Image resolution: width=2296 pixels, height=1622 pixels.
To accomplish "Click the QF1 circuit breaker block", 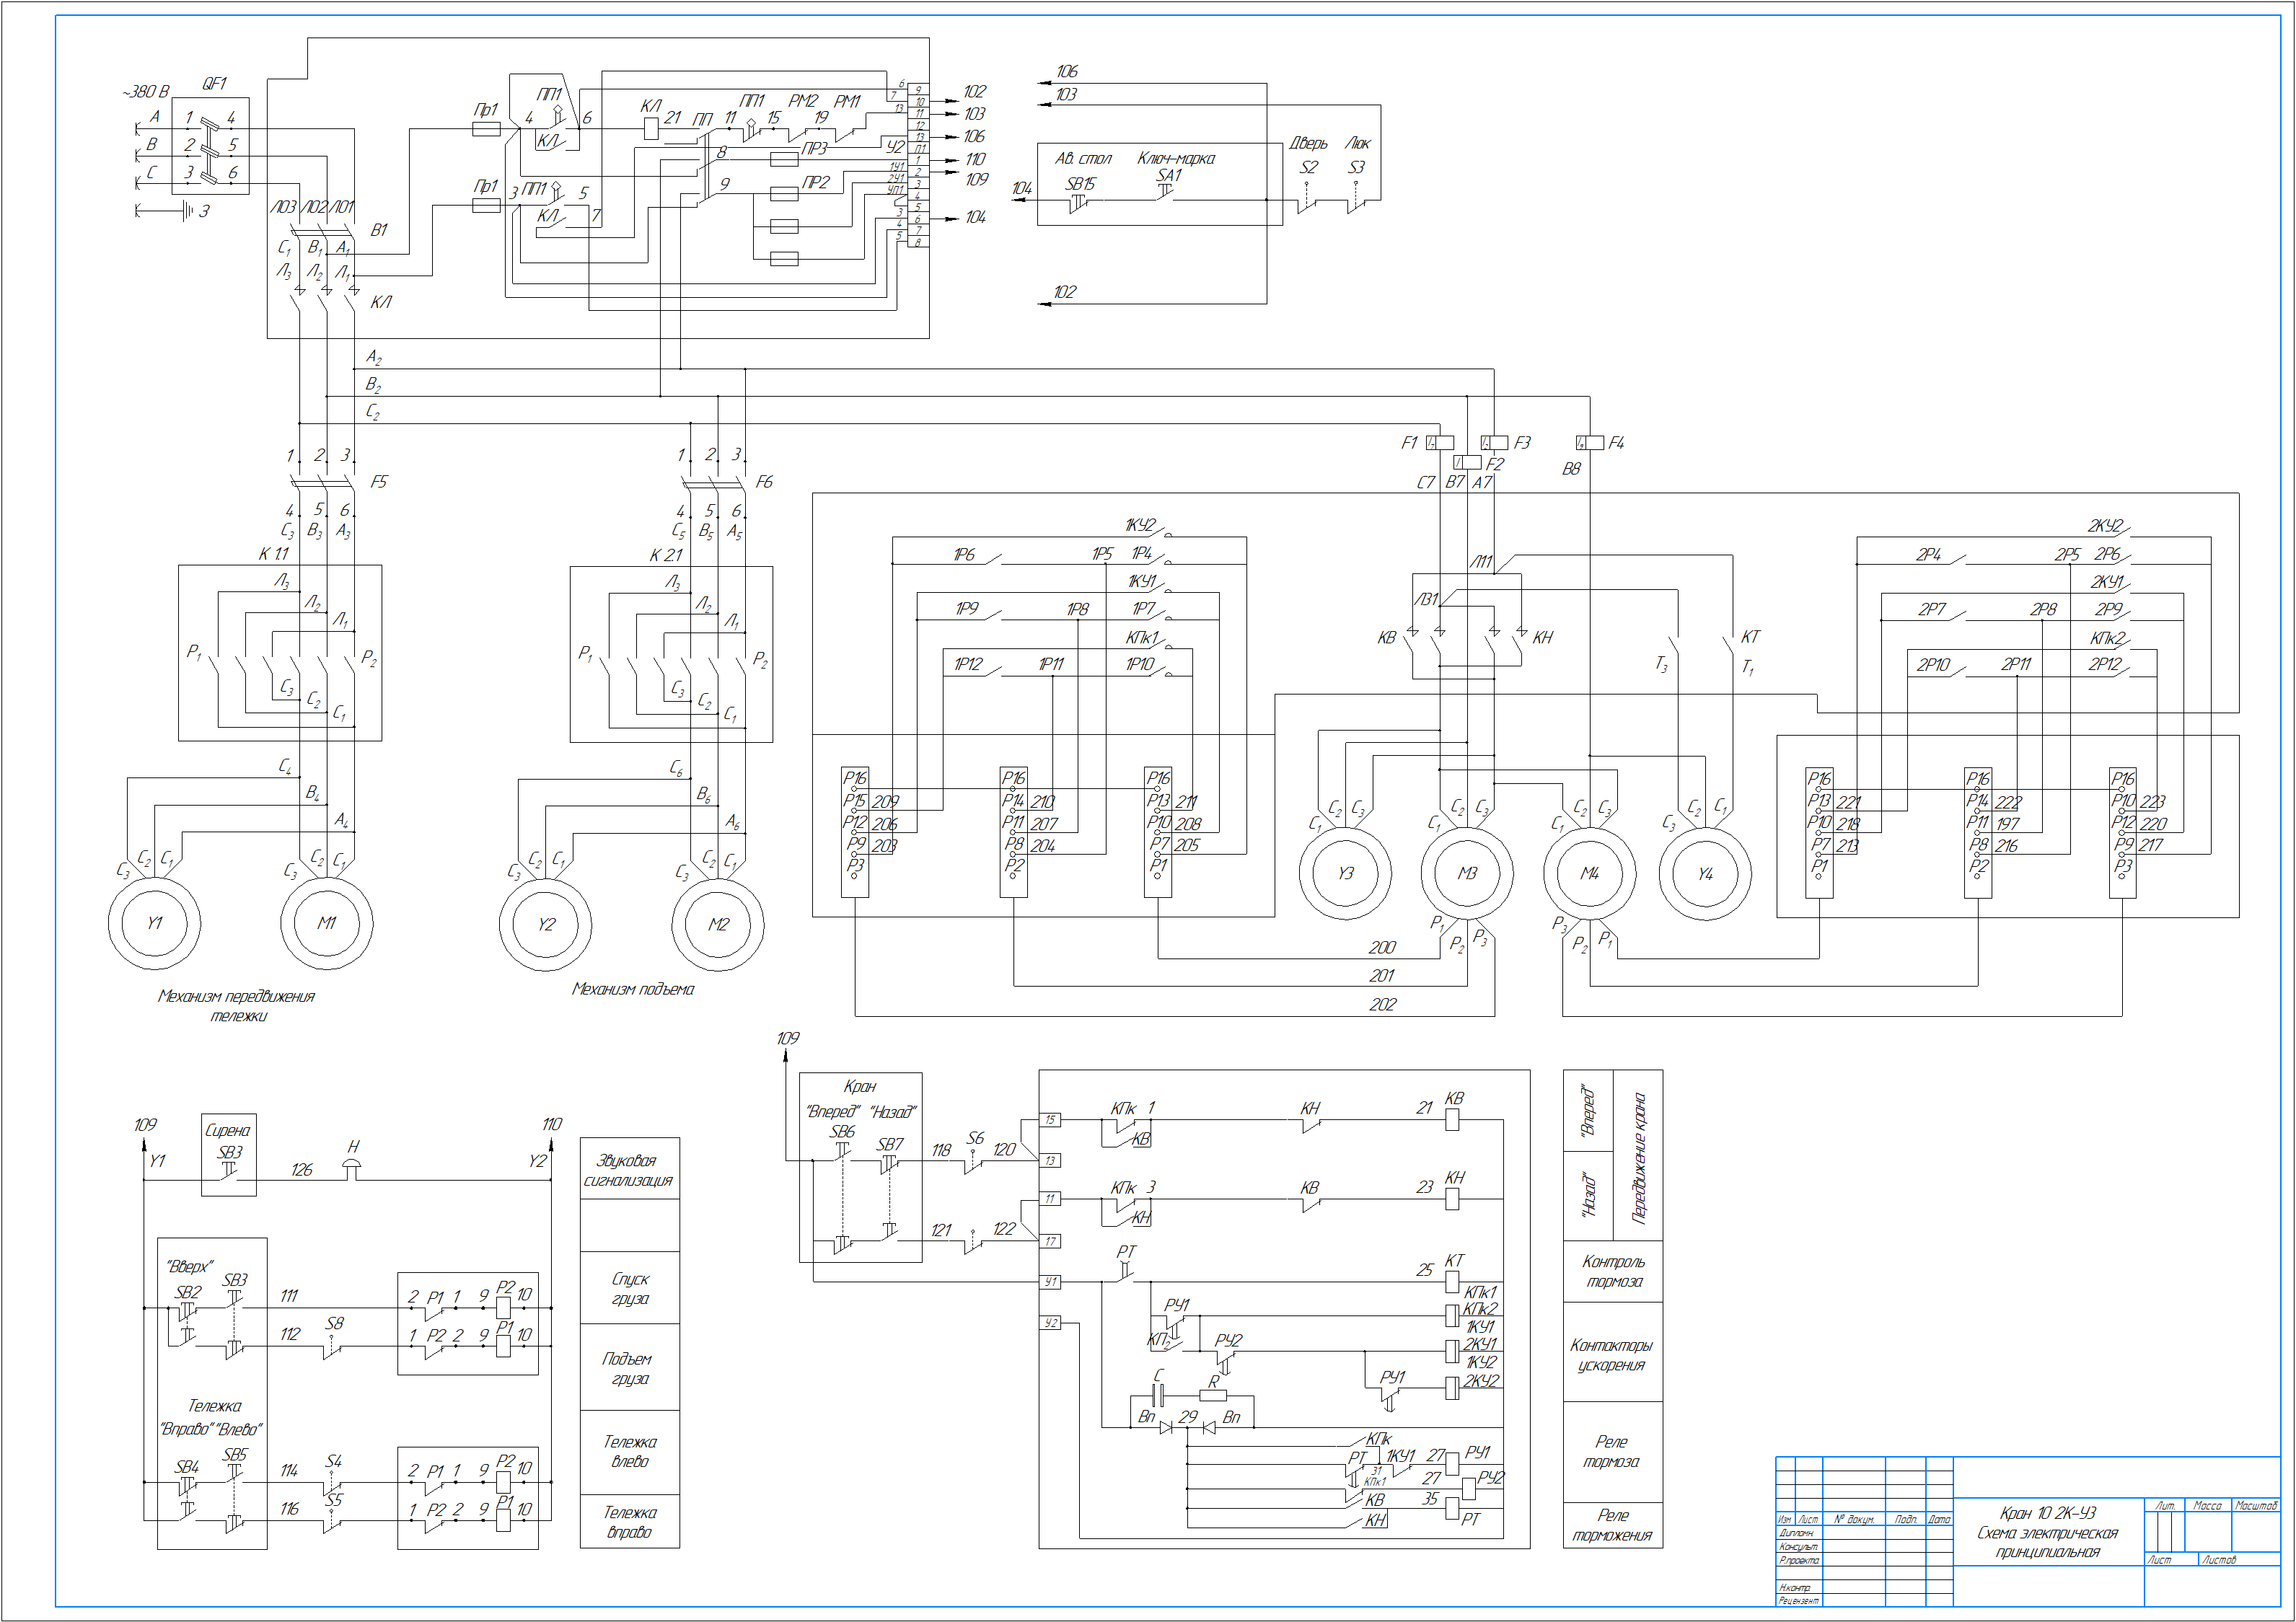I will [x=210, y=146].
